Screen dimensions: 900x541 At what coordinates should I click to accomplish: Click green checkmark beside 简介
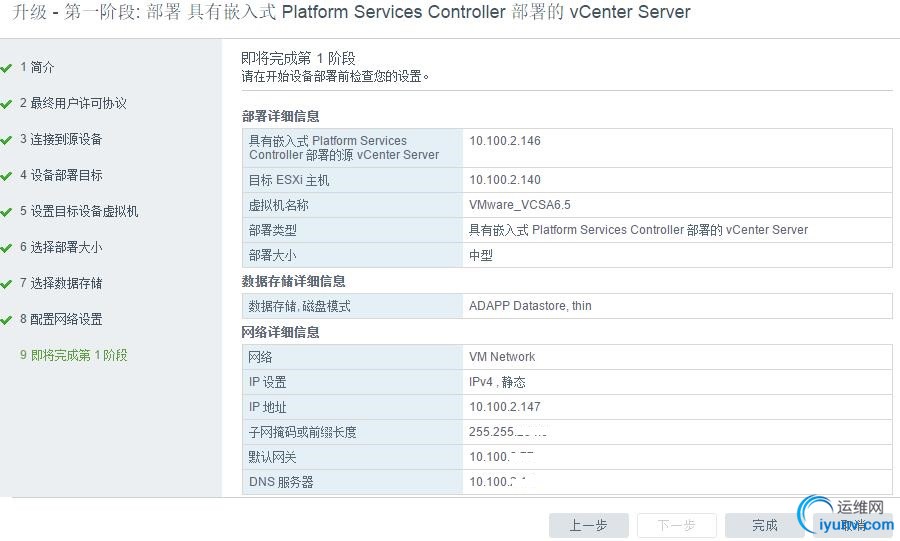click(6, 68)
